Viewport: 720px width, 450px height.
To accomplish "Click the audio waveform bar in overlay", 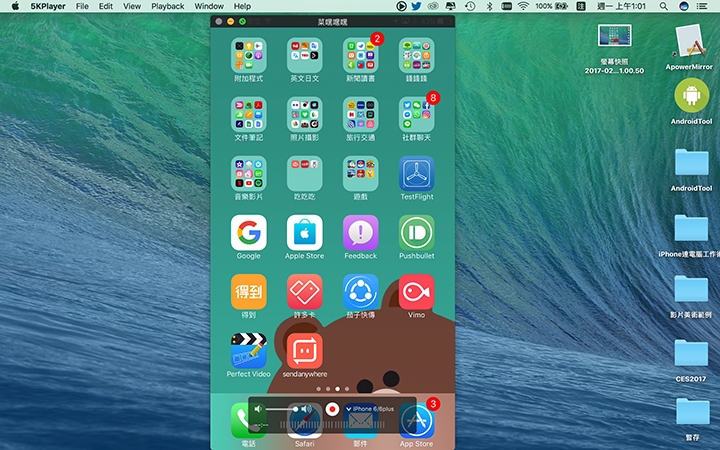I will 332,425.
